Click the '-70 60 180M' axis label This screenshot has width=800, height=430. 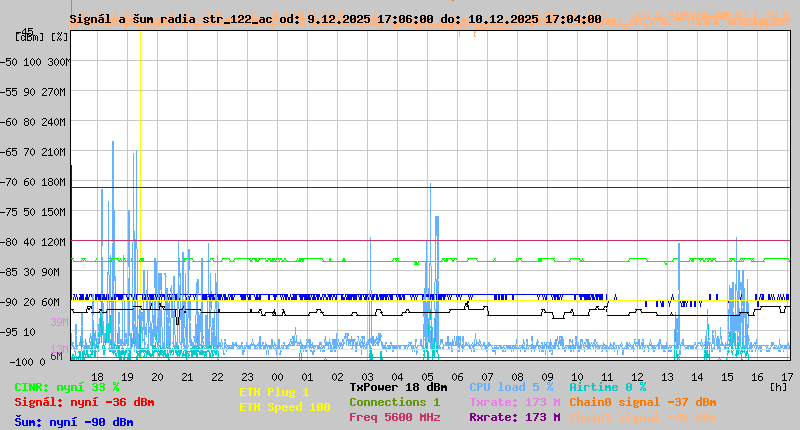[33, 182]
